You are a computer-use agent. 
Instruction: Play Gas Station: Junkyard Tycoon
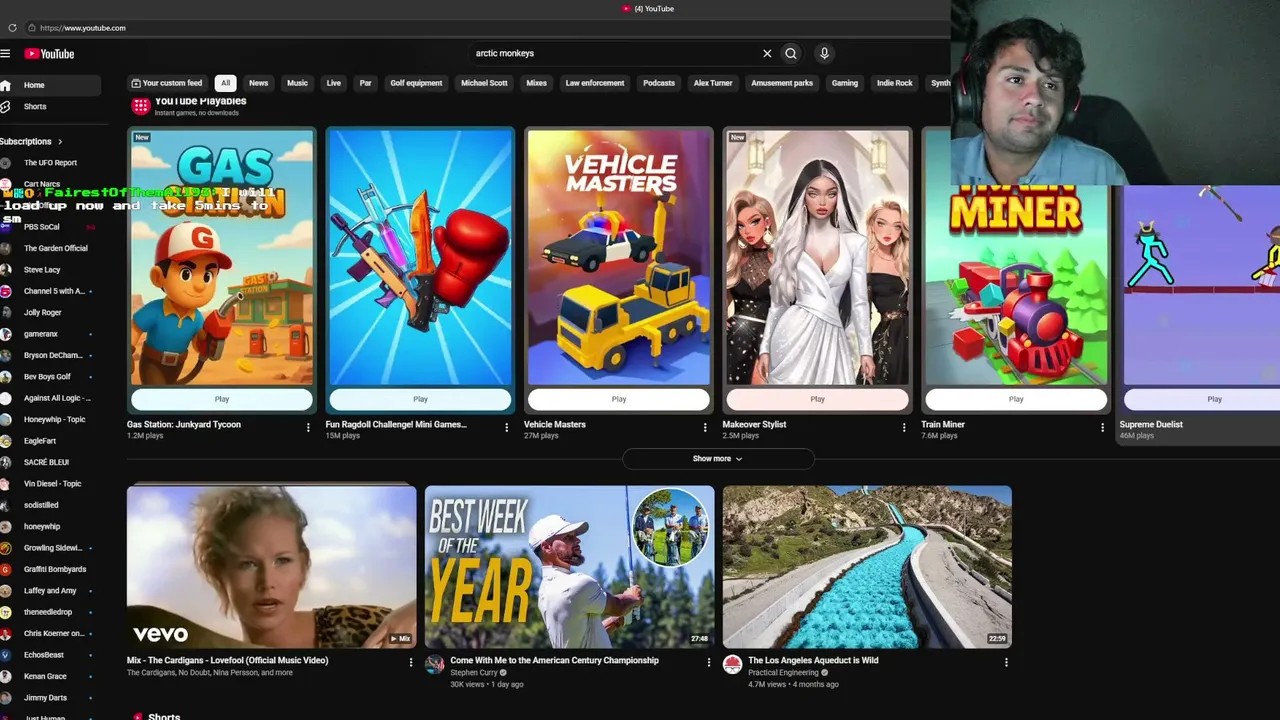click(222, 399)
